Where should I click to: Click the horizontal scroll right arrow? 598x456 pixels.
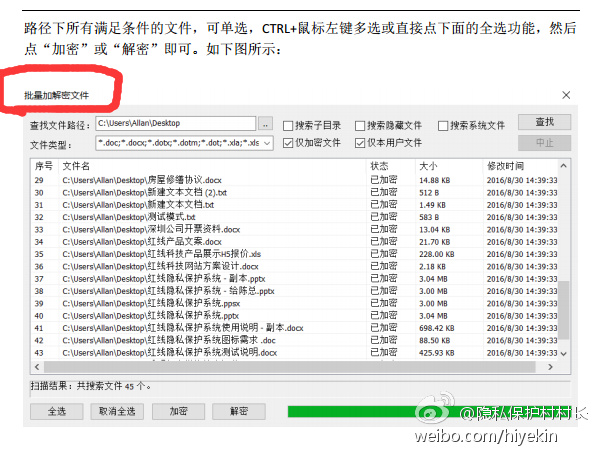(x=550, y=367)
